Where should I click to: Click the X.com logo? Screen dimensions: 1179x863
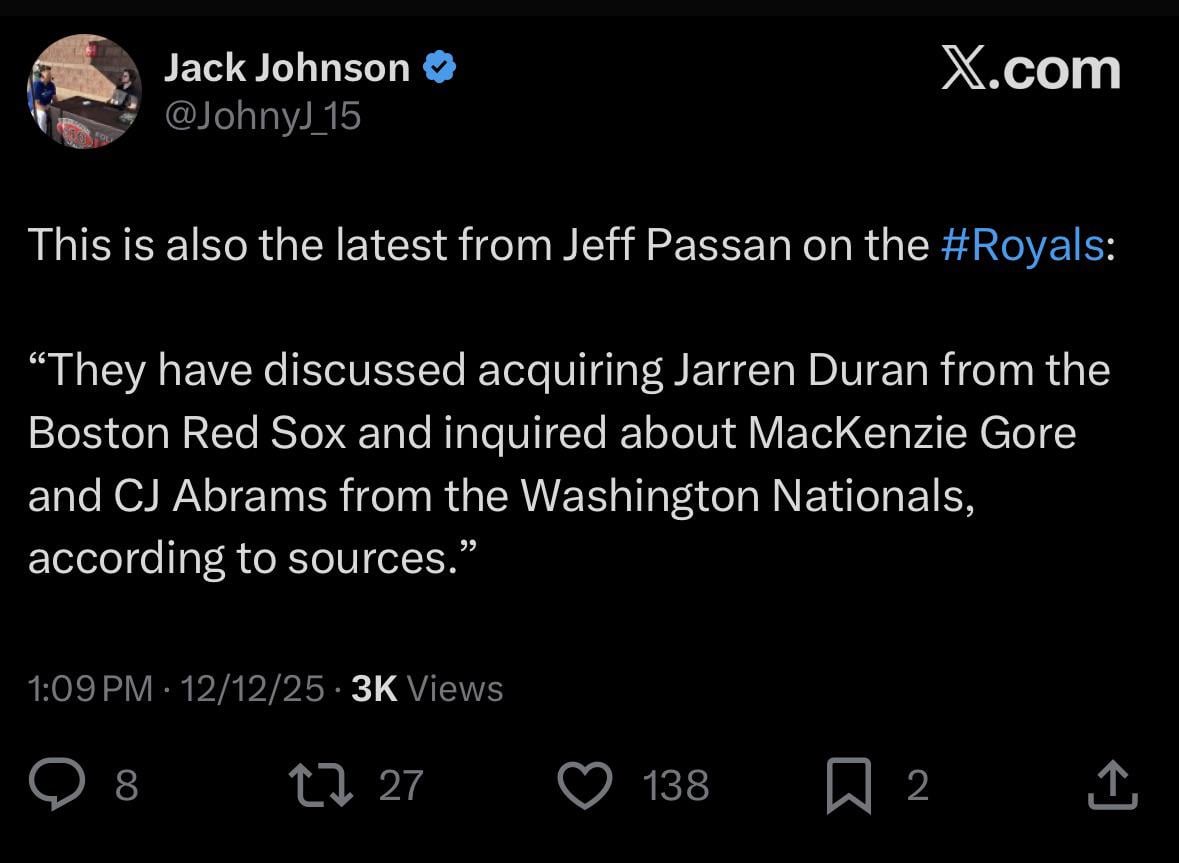(x=1032, y=68)
